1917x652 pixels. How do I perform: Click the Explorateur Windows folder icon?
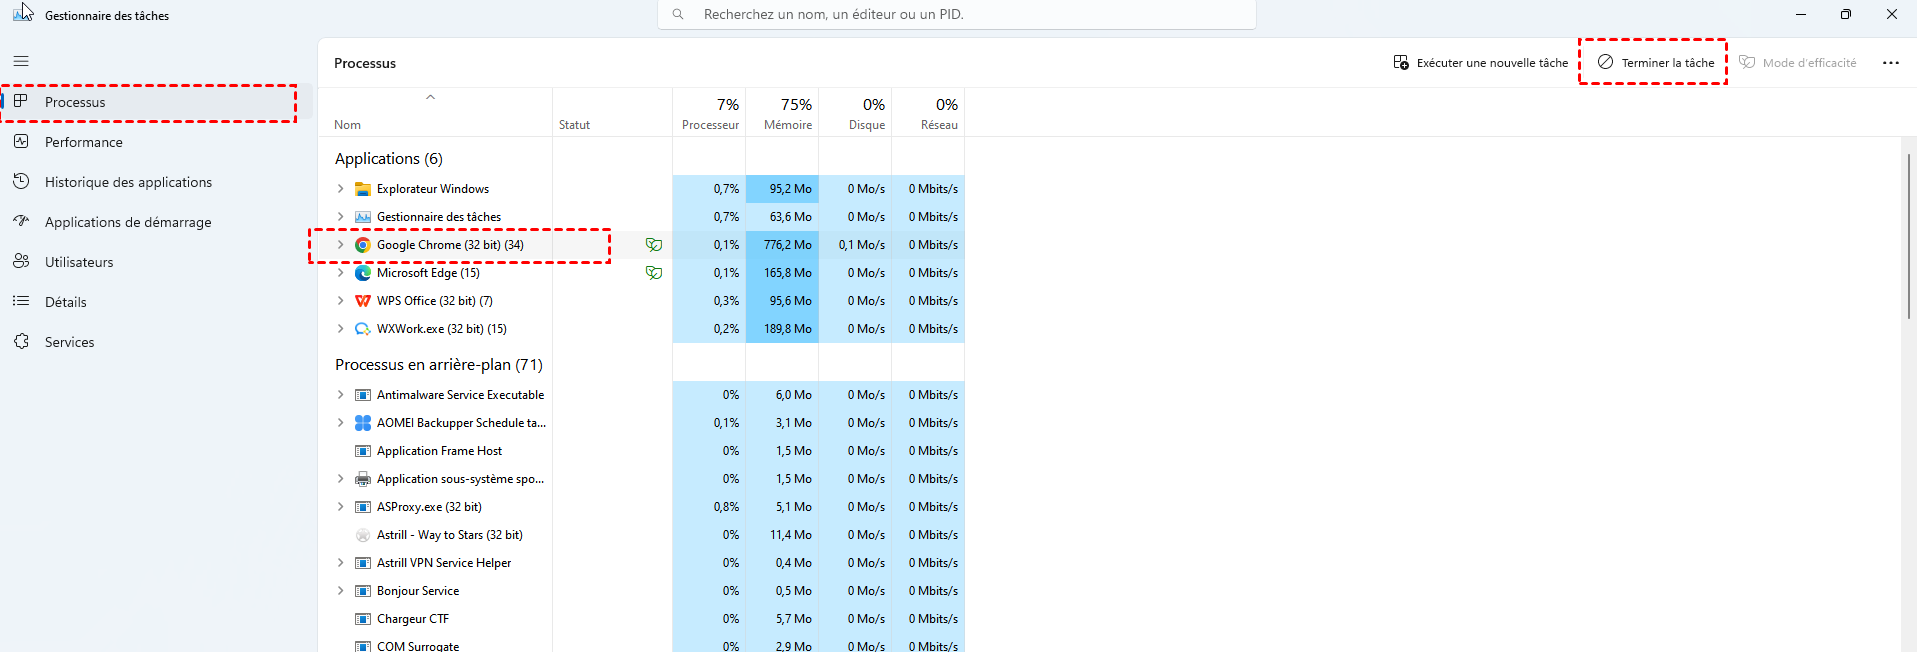363,189
